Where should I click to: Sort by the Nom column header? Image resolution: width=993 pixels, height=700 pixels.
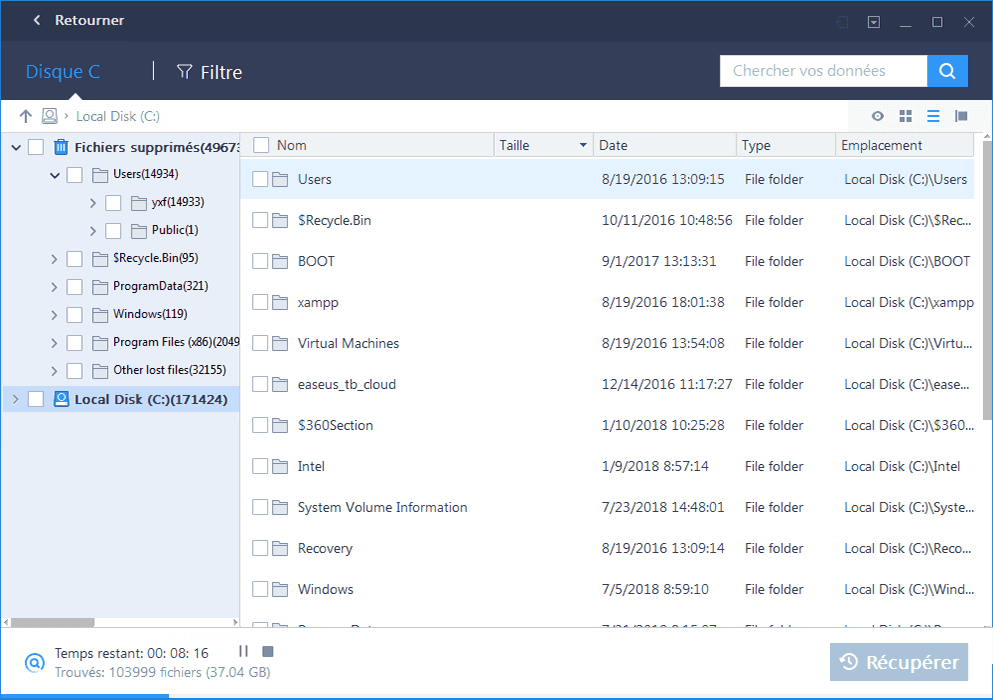point(291,145)
